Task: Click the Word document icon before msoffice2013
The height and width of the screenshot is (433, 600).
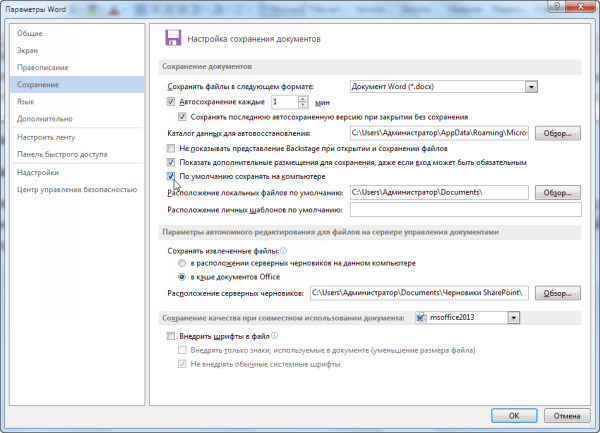Action: click(x=421, y=317)
